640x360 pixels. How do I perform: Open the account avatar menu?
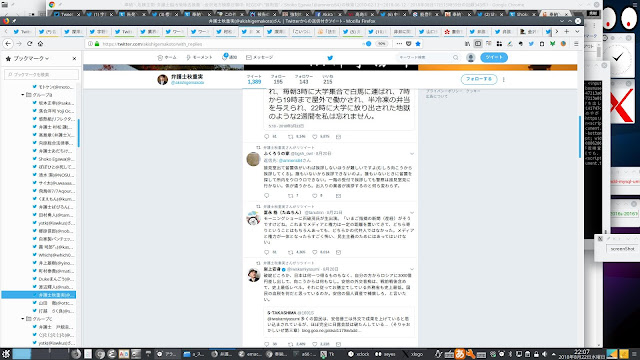(471, 58)
